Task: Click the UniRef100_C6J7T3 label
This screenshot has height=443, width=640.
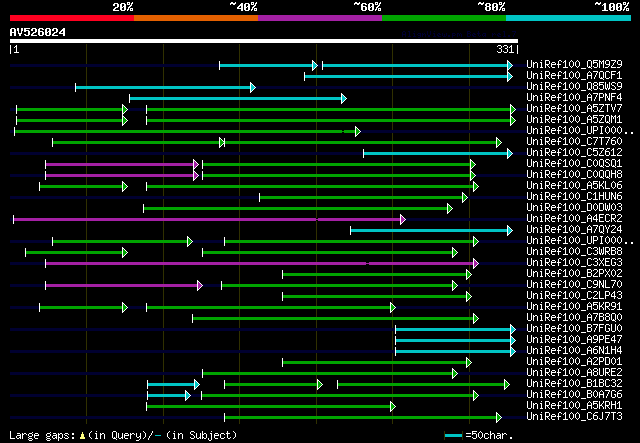Action: coord(574,417)
